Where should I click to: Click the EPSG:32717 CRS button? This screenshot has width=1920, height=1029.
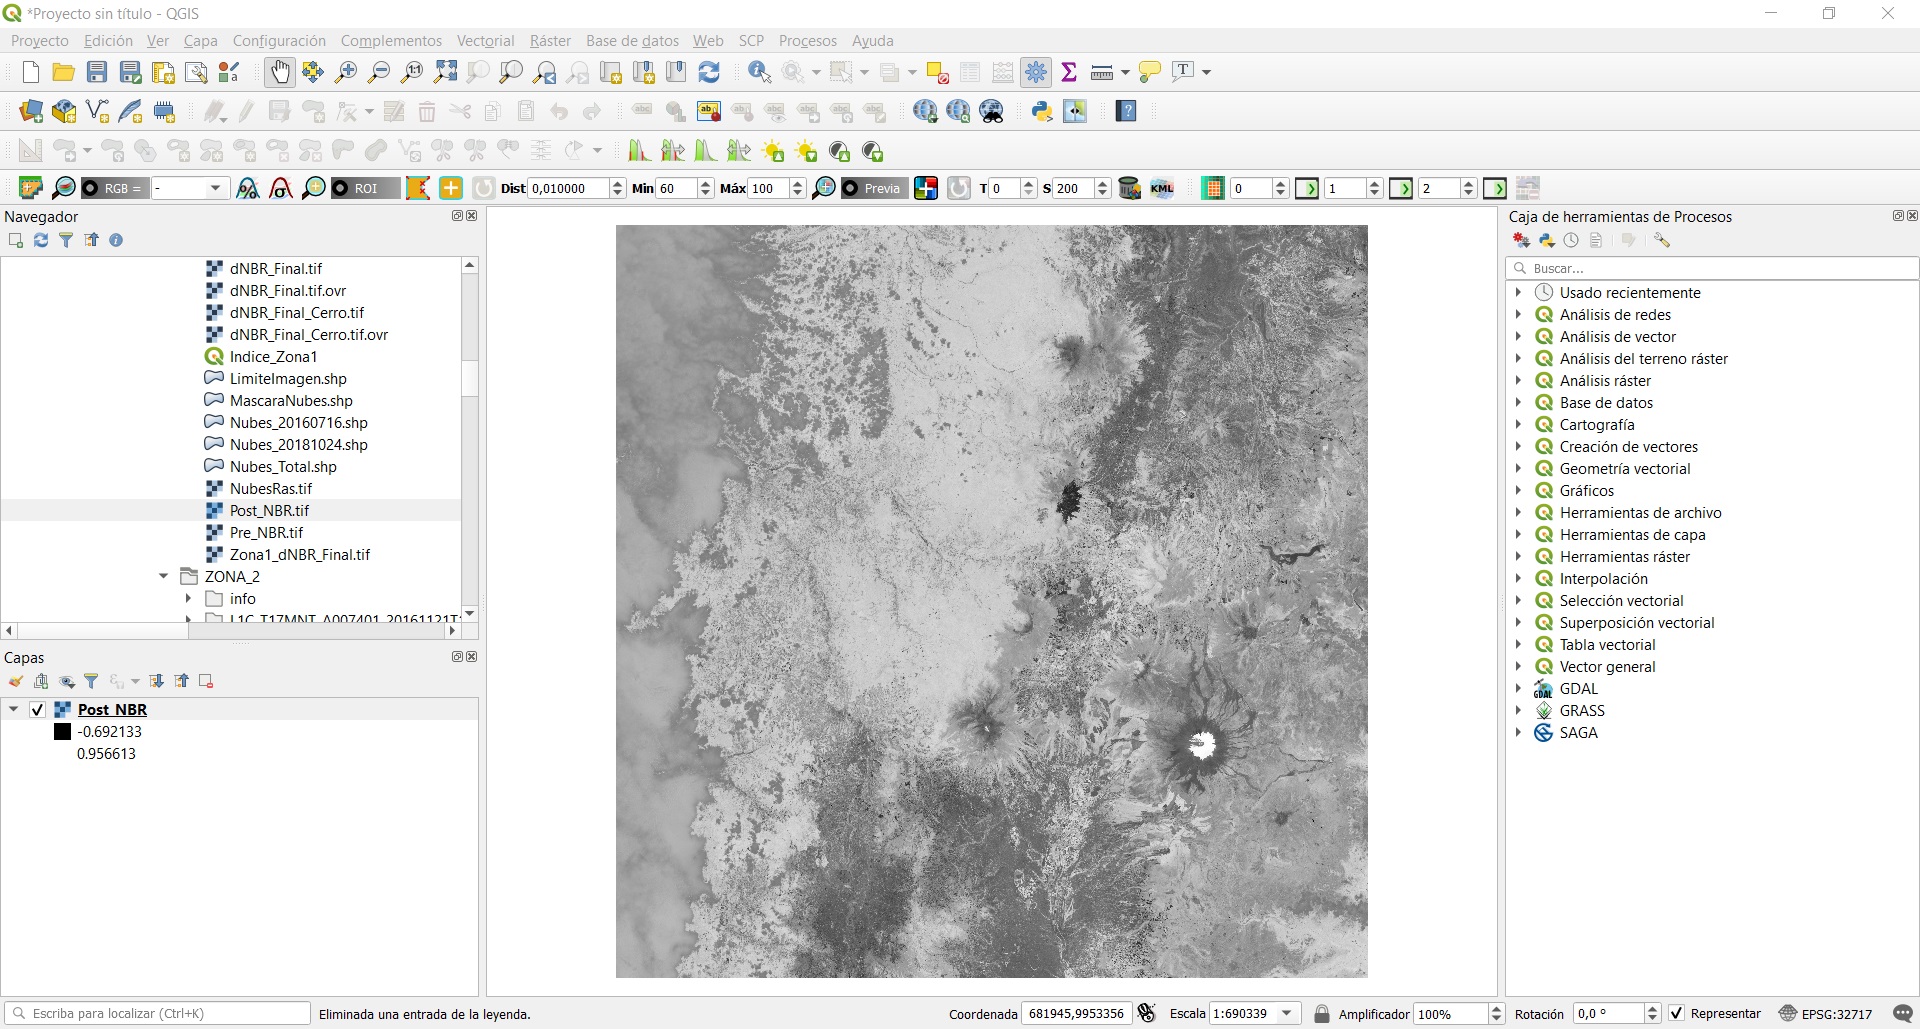click(1825, 1013)
